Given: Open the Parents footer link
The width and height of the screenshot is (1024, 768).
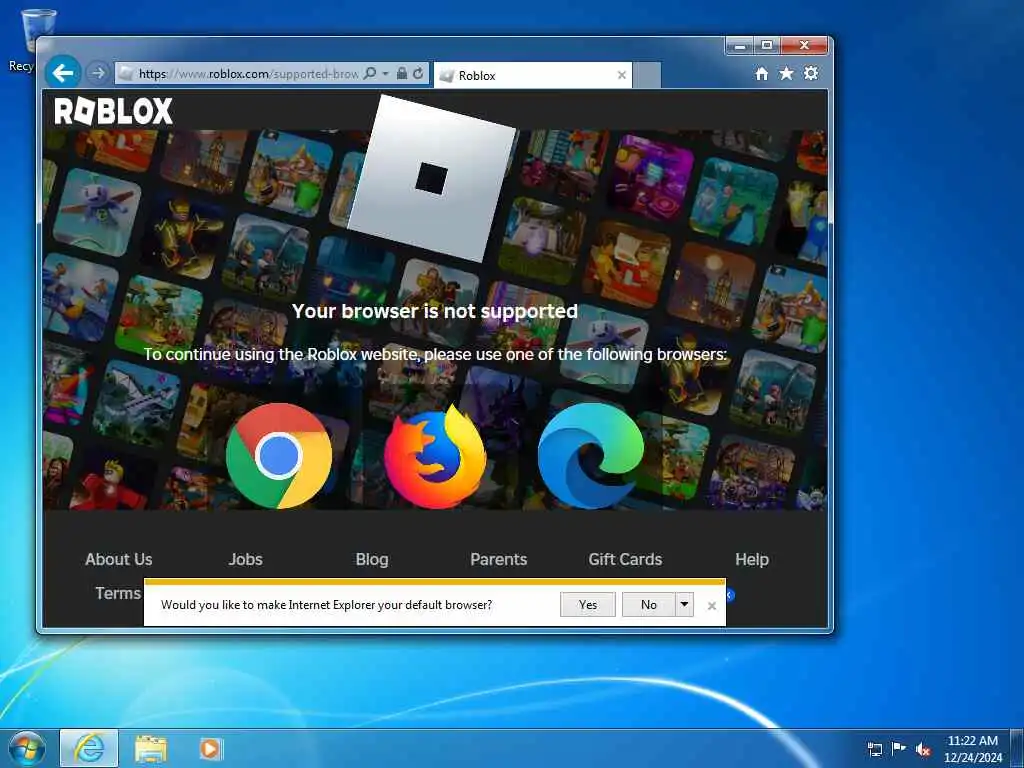Looking at the screenshot, I should (498, 560).
